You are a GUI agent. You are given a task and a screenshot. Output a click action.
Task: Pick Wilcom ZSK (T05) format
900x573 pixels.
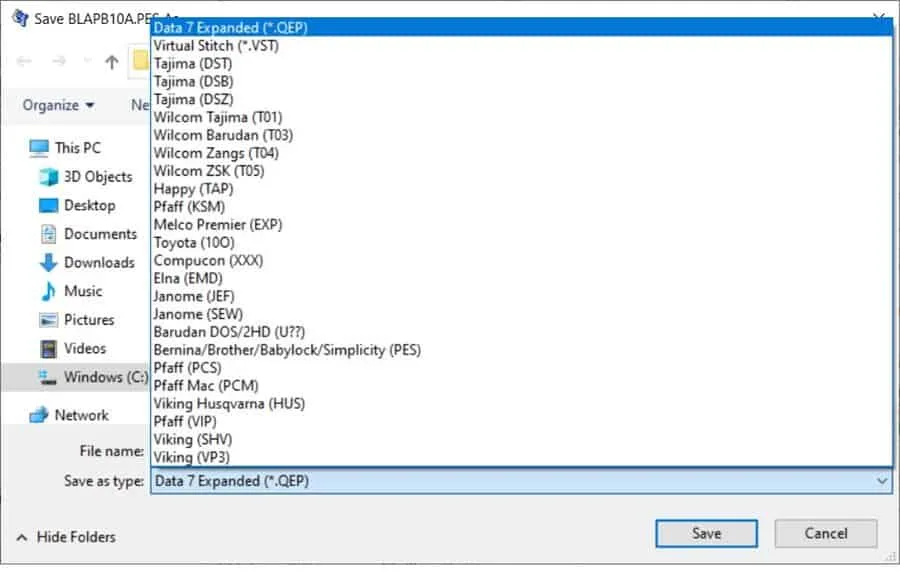[x=521, y=171]
